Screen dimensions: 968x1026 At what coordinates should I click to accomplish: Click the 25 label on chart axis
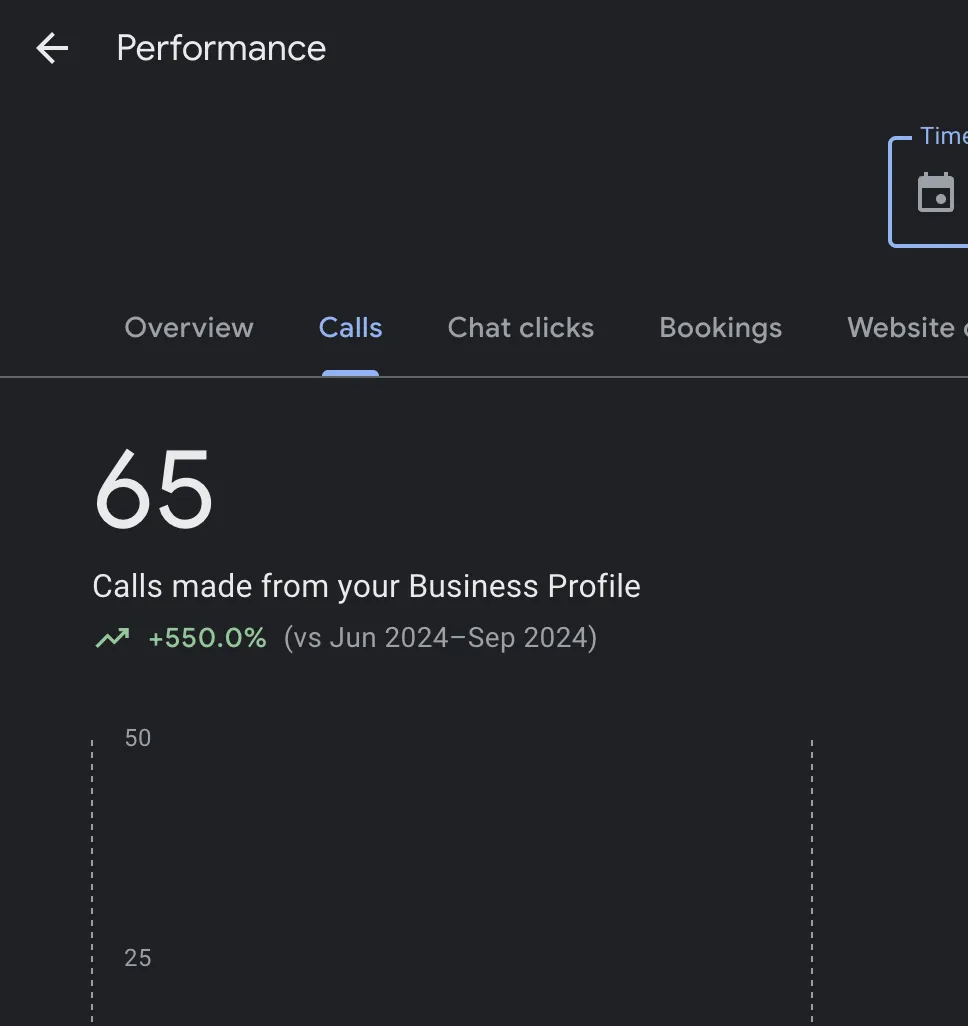click(x=138, y=958)
